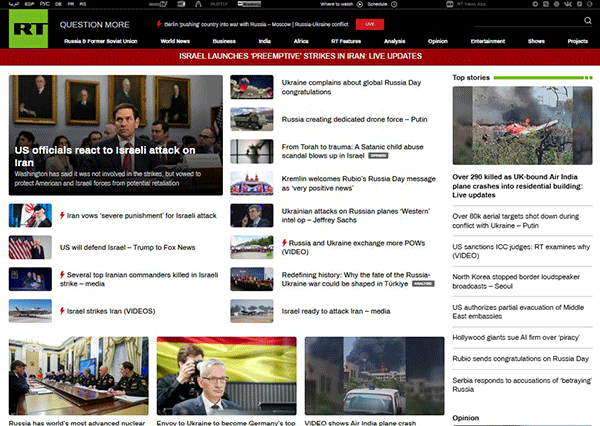Open Over 80k aerial targets shot down story

click(x=515, y=221)
